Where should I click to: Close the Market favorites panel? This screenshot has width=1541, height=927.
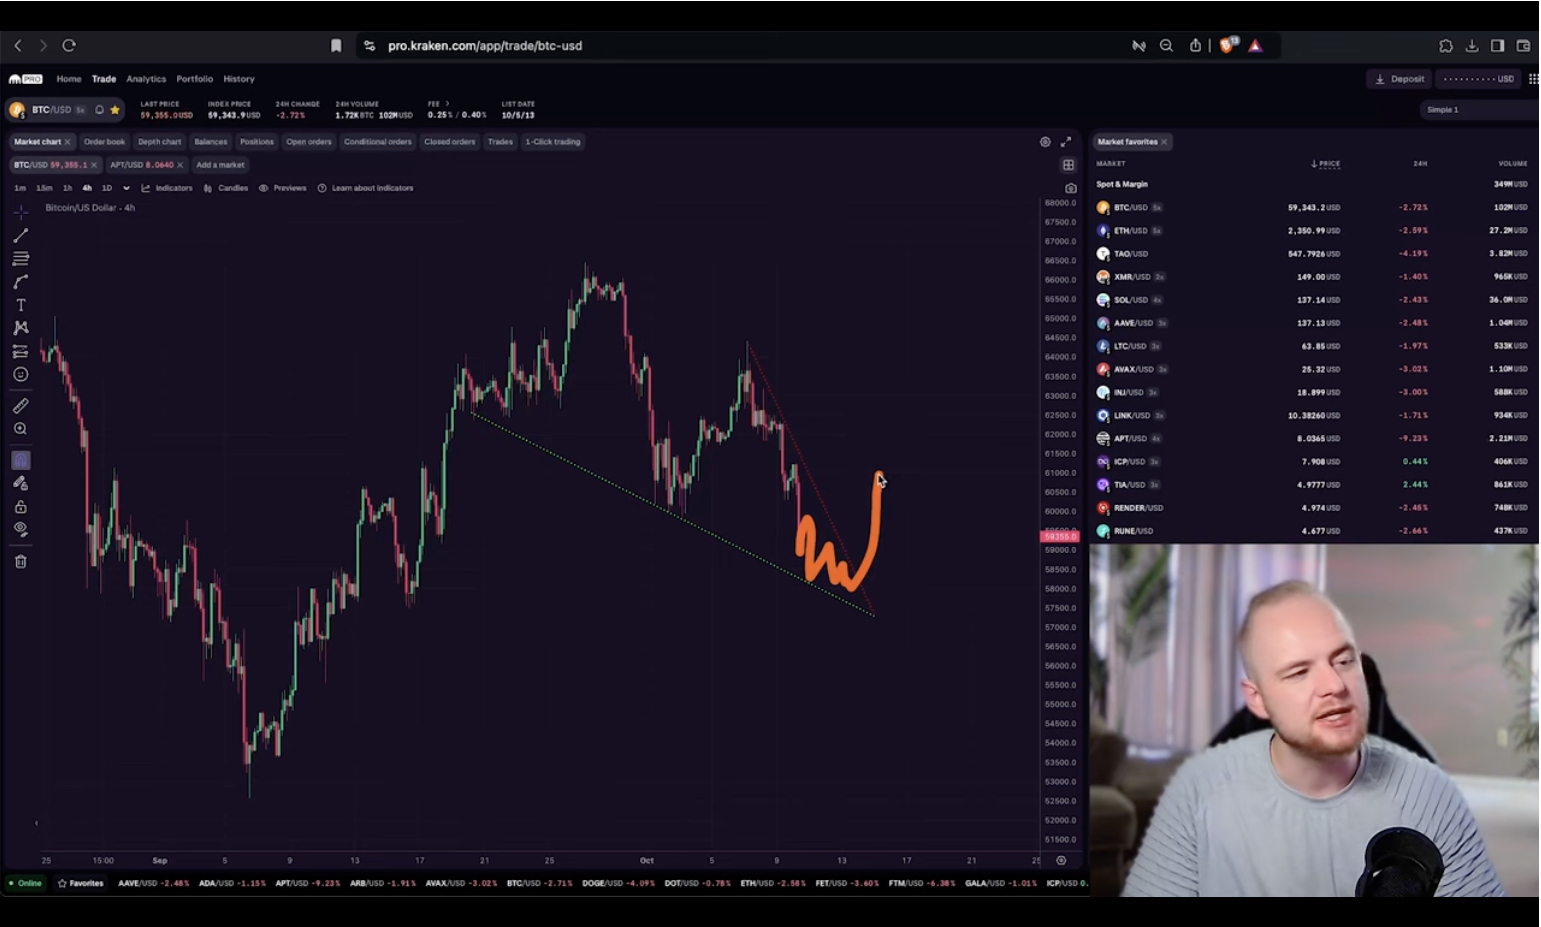coord(1164,142)
